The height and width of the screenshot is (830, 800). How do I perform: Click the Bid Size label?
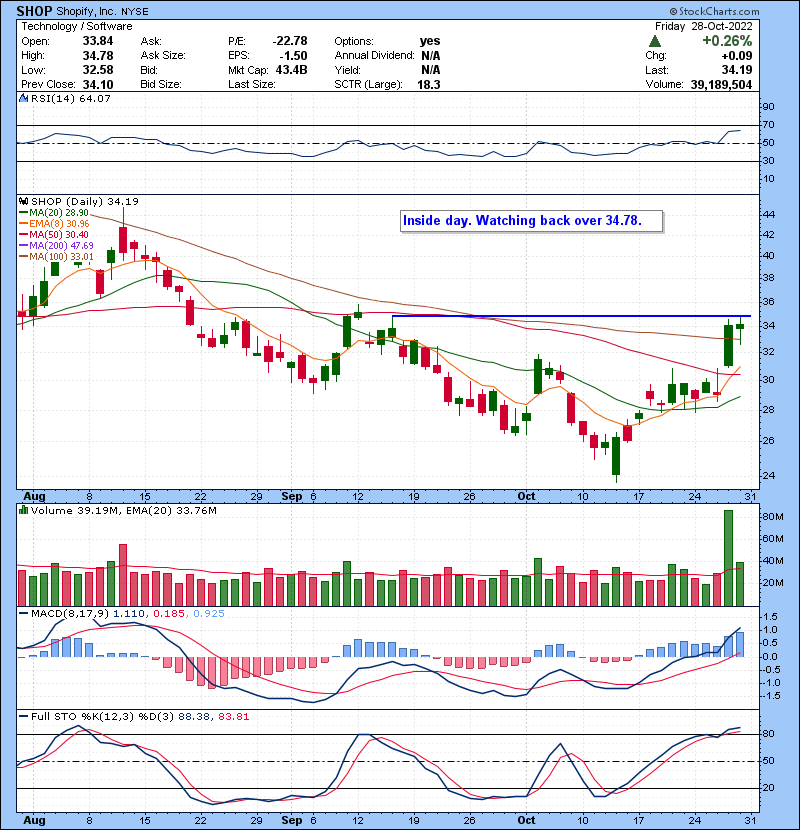[161, 85]
